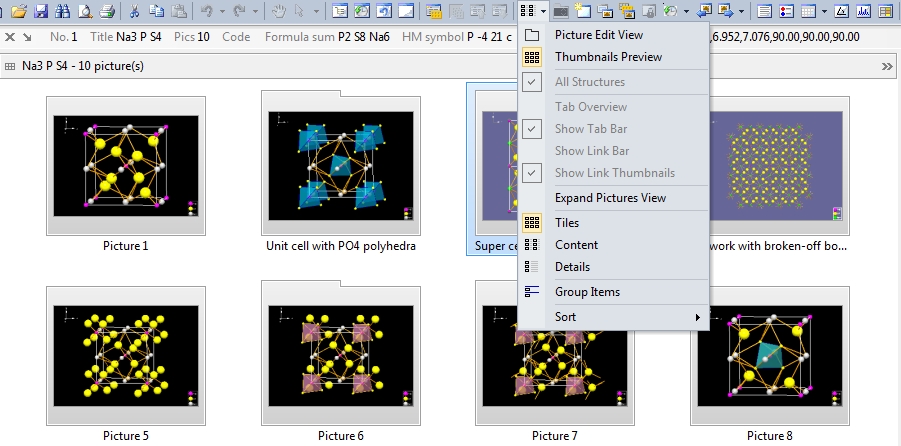The height and width of the screenshot is (446, 901).
Task: Click the Save floppy disk icon
Action: (41, 11)
